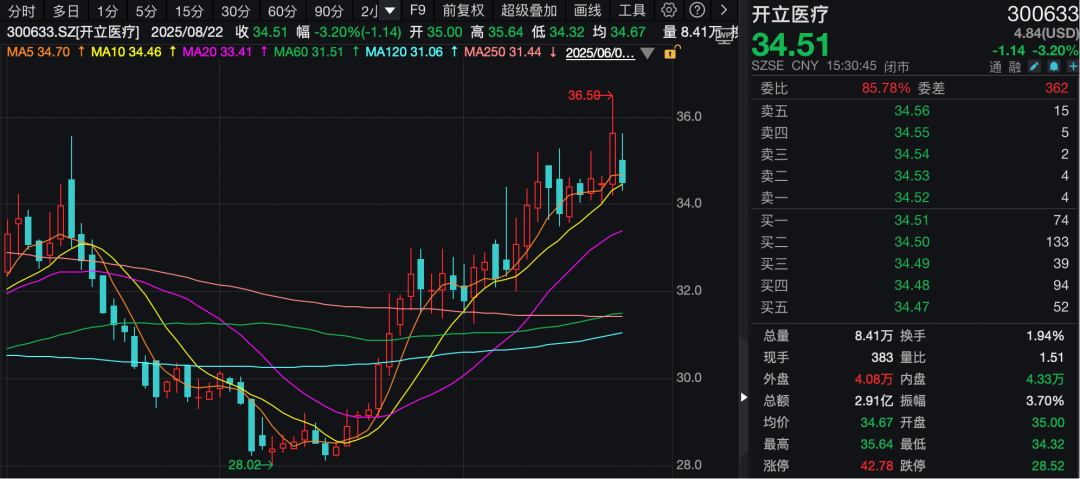Open the 画线 drawing tools
The image size is (1080, 479).
[x=588, y=11]
